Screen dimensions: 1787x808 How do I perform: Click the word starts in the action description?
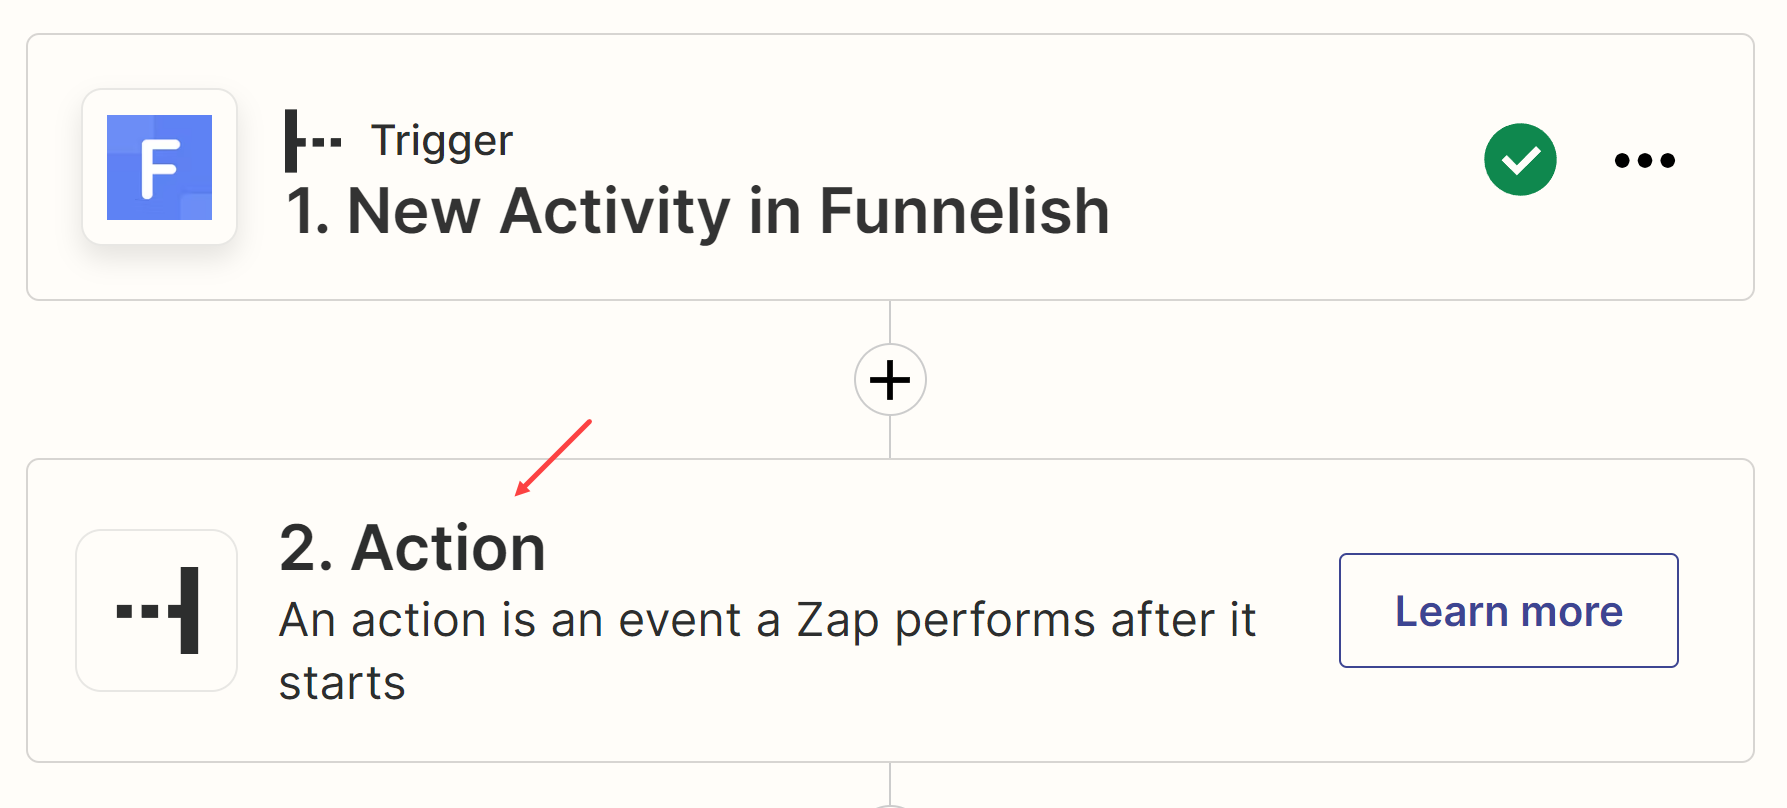(x=342, y=684)
